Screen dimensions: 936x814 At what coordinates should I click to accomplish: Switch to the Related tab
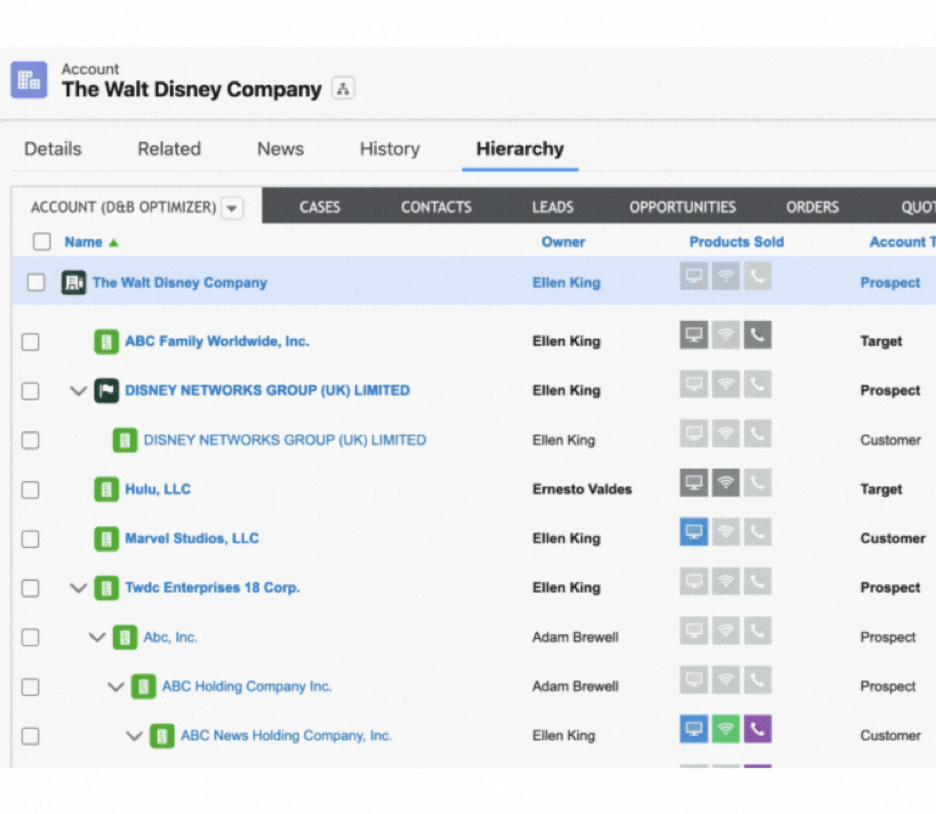tap(170, 149)
